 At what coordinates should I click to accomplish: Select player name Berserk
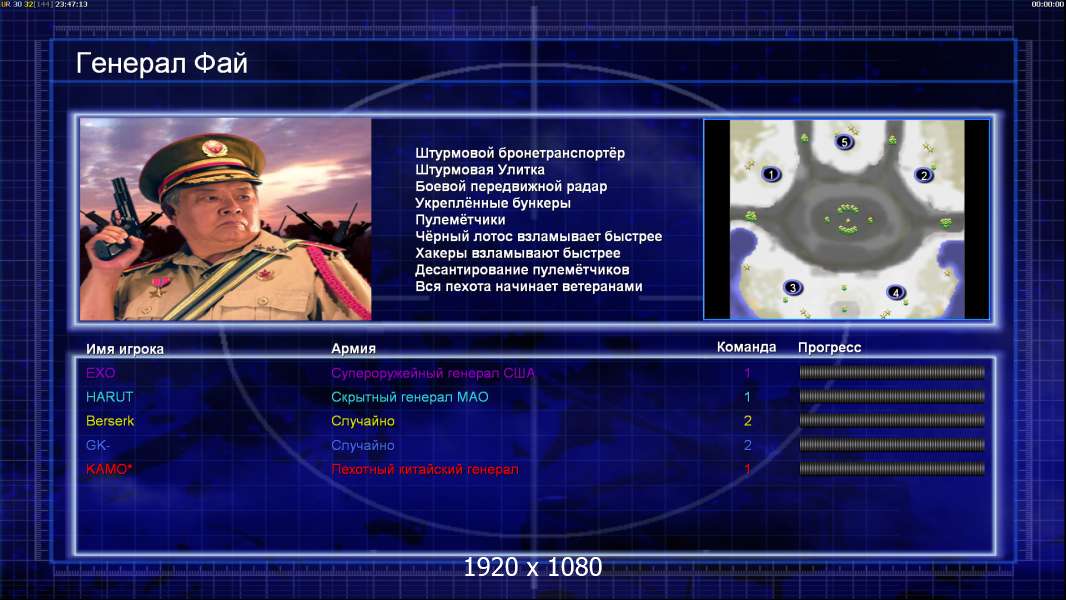[x=110, y=421]
